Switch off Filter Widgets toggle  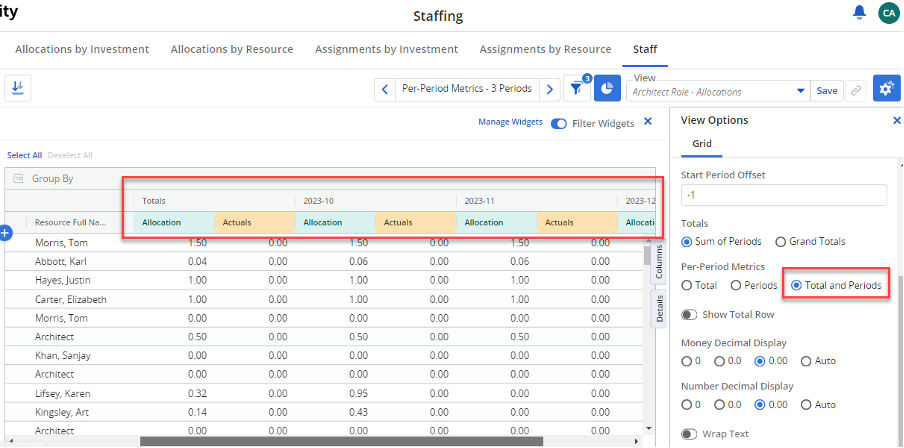coord(559,123)
